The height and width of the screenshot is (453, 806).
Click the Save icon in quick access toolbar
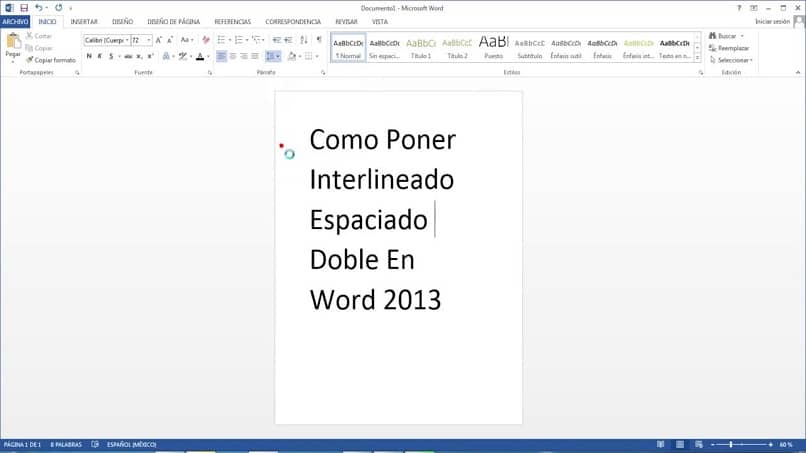coord(23,7)
